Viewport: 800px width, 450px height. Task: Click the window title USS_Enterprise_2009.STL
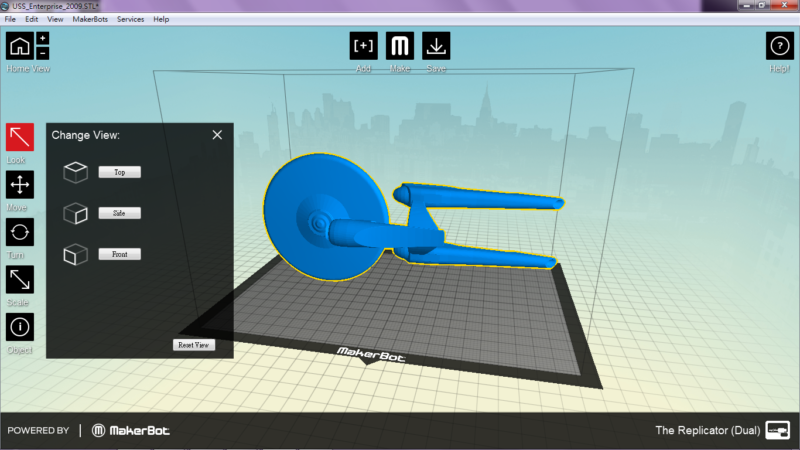(55, 6)
